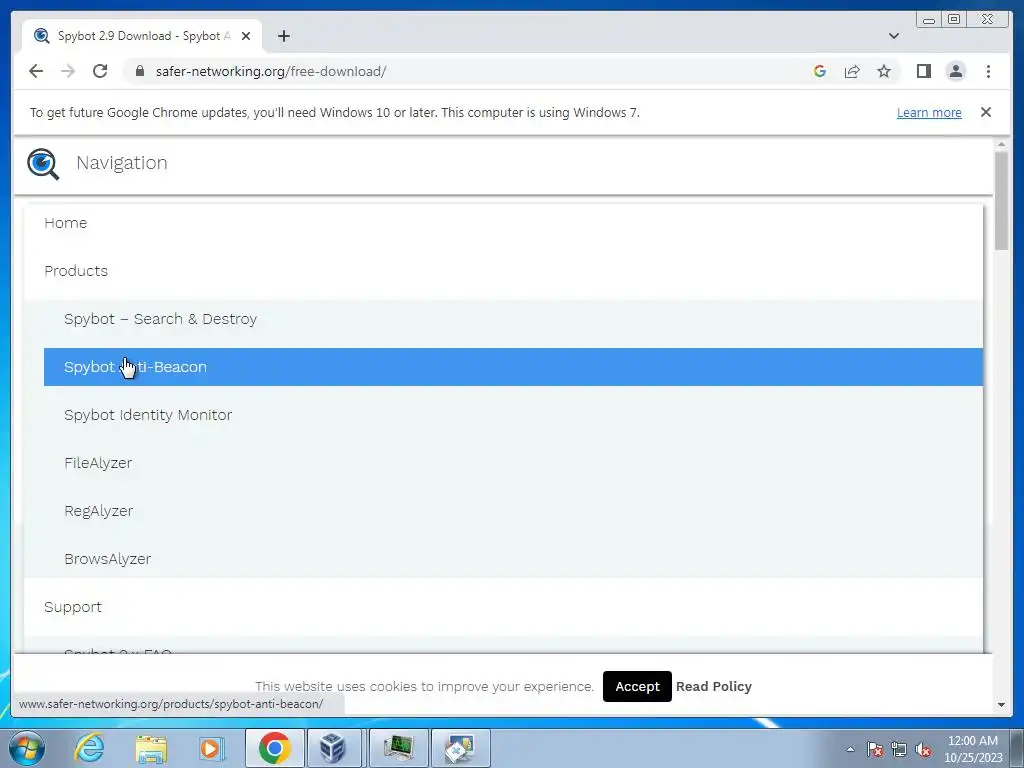Open the Support menu entry
The image size is (1024, 768).
(x=72, y=607)
